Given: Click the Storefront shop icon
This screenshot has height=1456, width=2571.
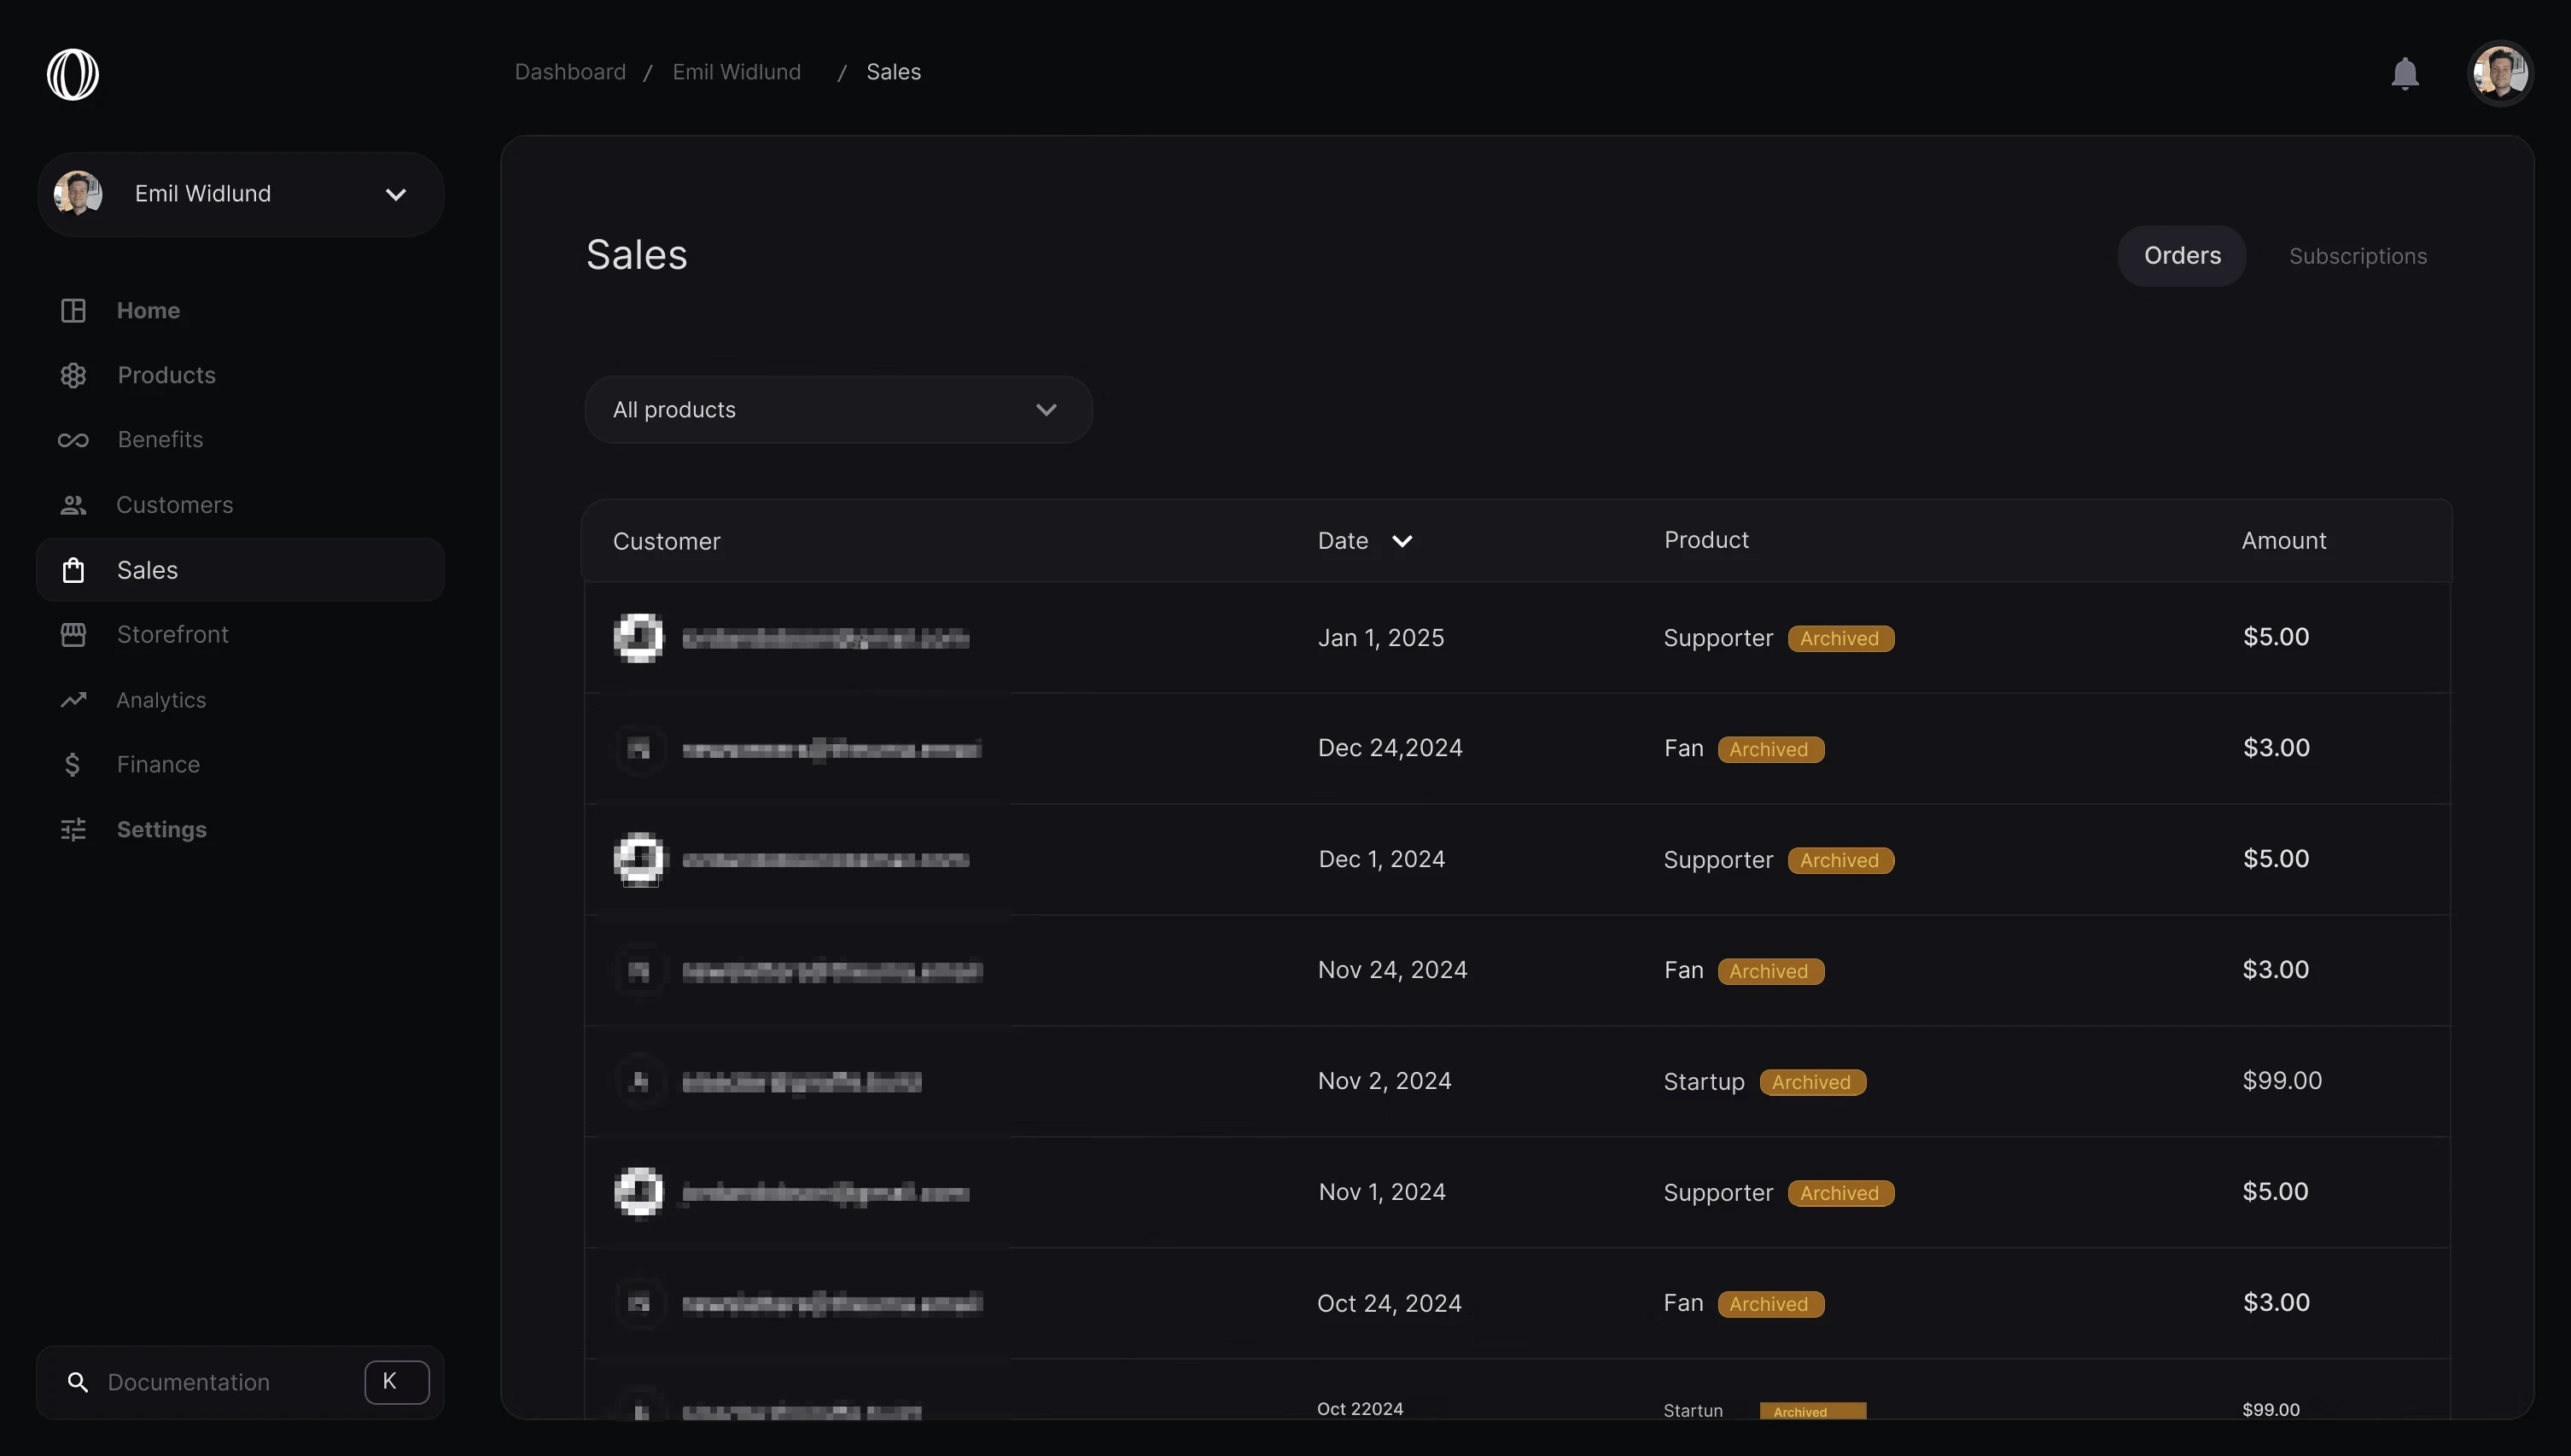Looking at the screenshot, I should 73,635.
